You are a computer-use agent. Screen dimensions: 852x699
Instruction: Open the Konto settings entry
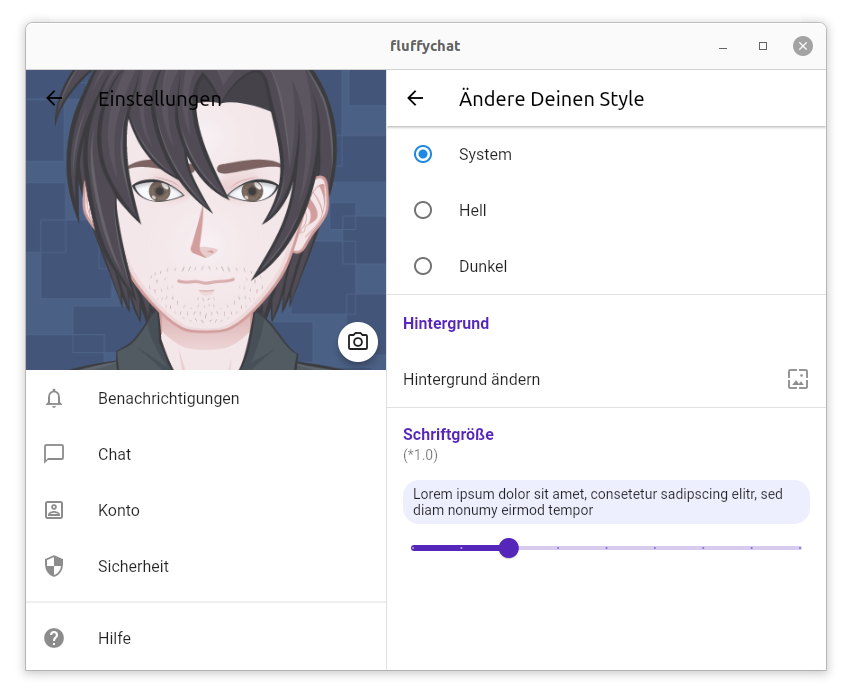click(119, 510)
